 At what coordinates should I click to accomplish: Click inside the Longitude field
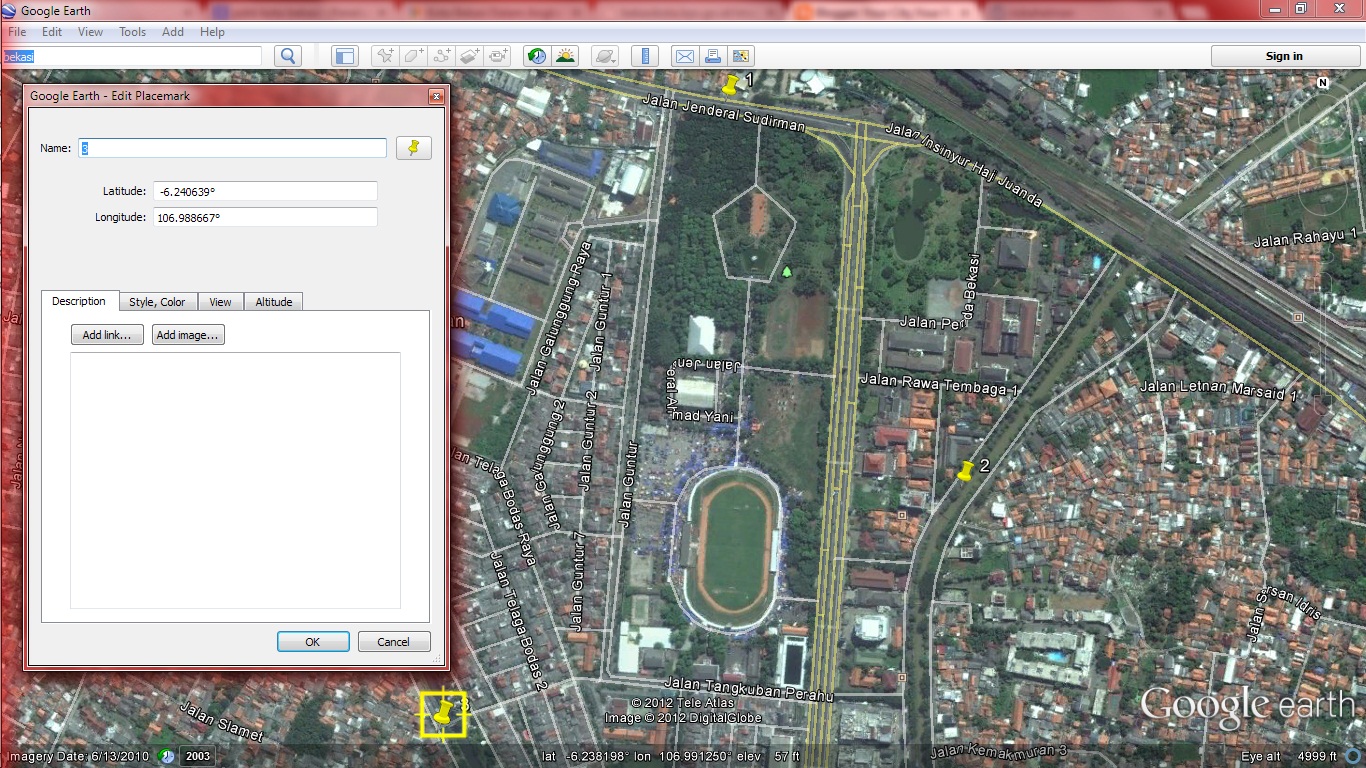pyautogui.click(x=264, y=217)
